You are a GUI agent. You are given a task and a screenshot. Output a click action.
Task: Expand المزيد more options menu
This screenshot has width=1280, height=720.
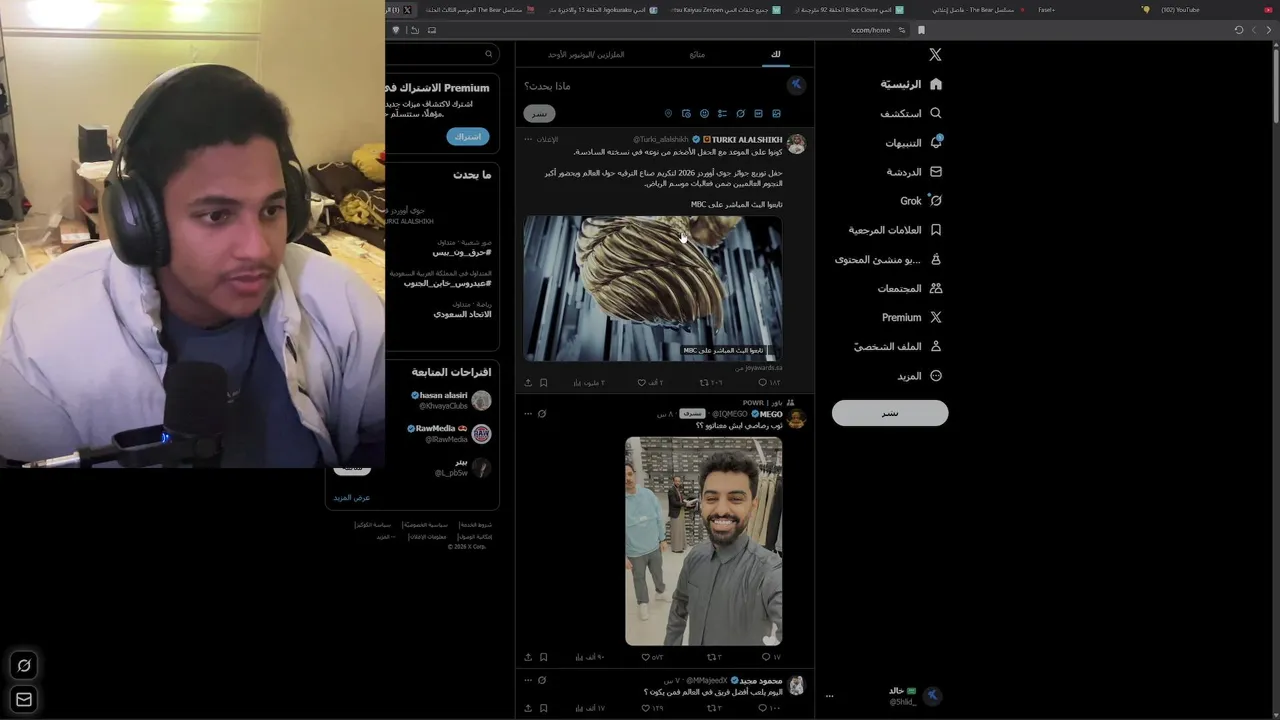click(919, 376)
